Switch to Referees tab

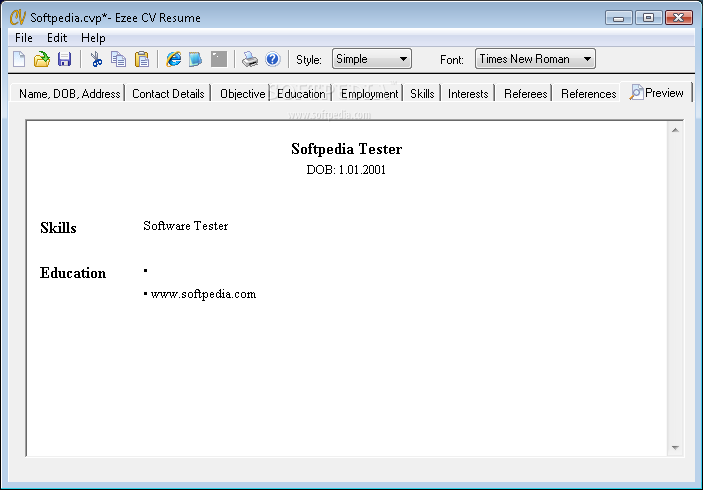(525, 94)
